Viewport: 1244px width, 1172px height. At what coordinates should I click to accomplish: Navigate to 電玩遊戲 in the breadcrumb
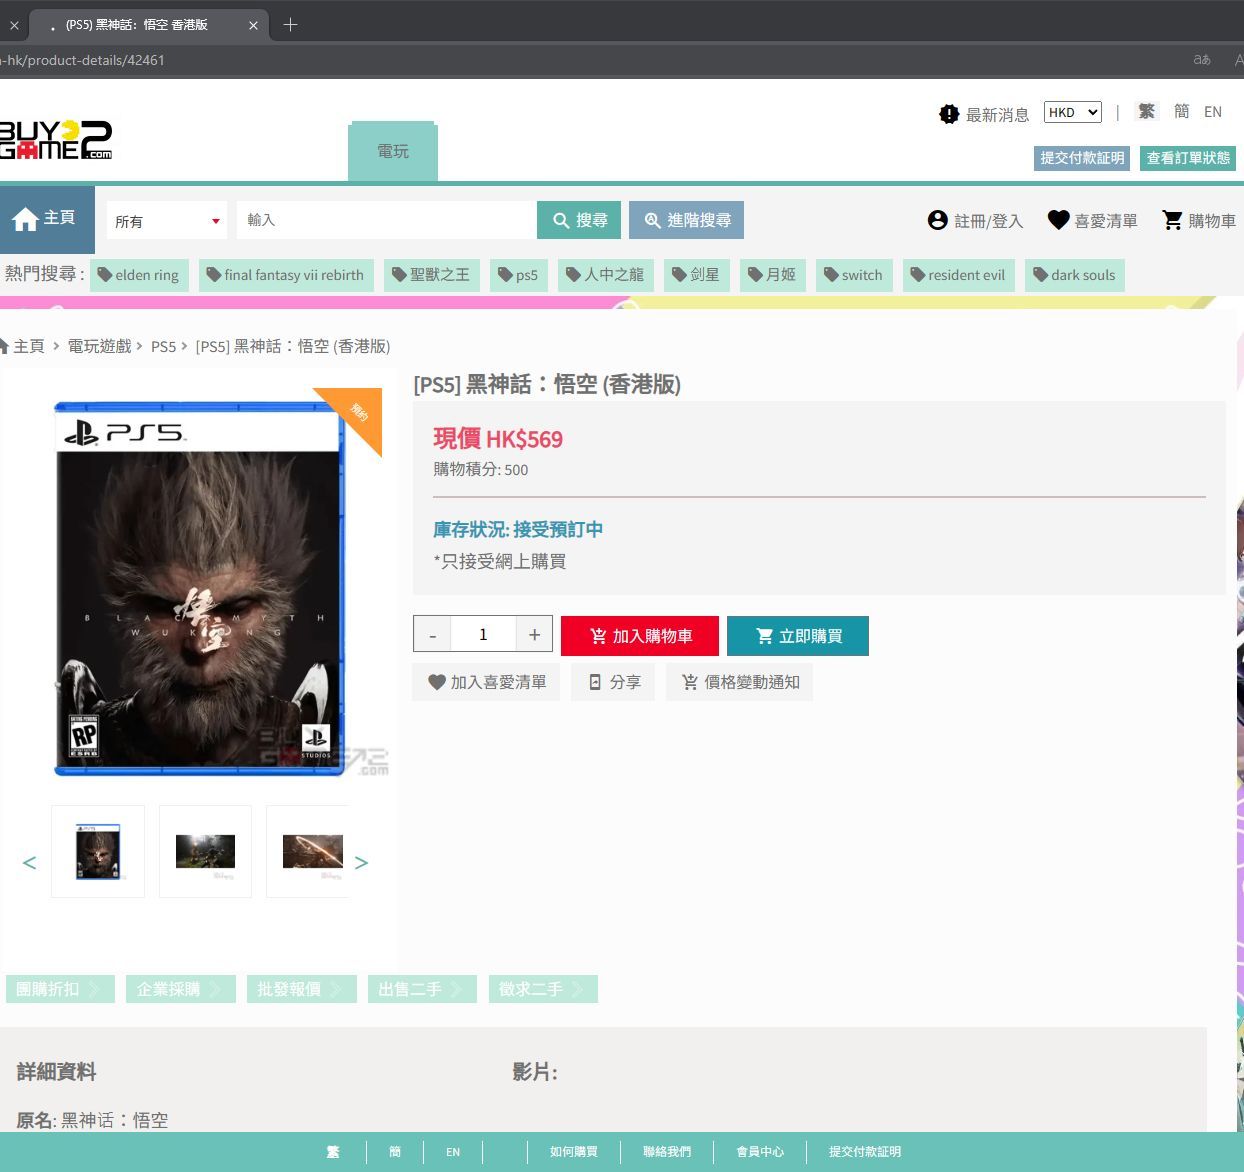coord(98,346)
